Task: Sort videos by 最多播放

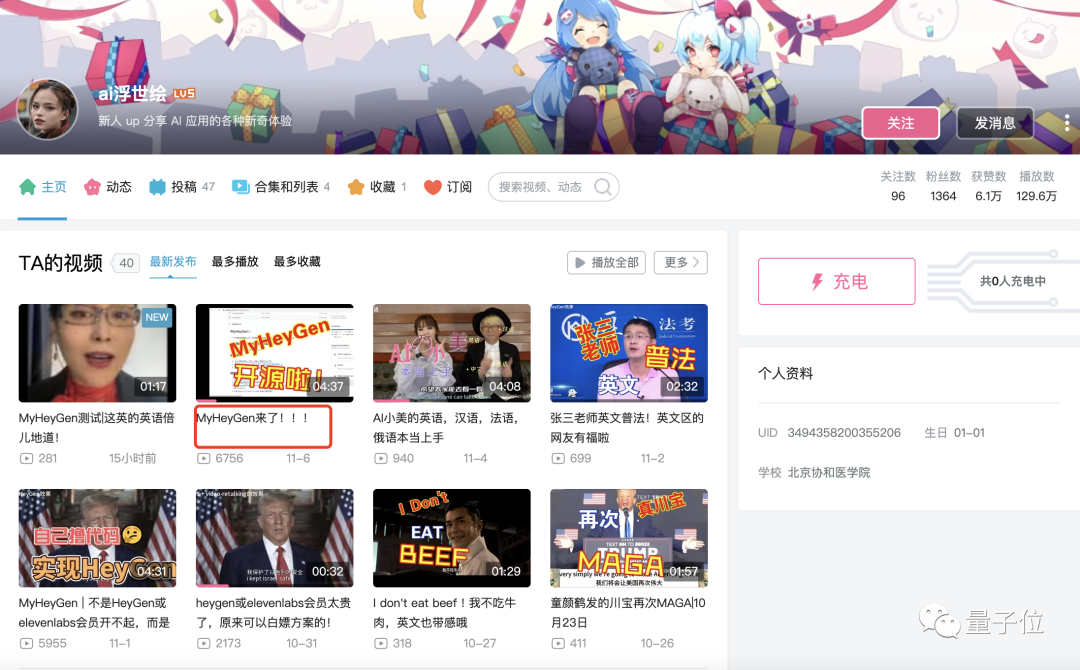Action: (x=235, y=262)
